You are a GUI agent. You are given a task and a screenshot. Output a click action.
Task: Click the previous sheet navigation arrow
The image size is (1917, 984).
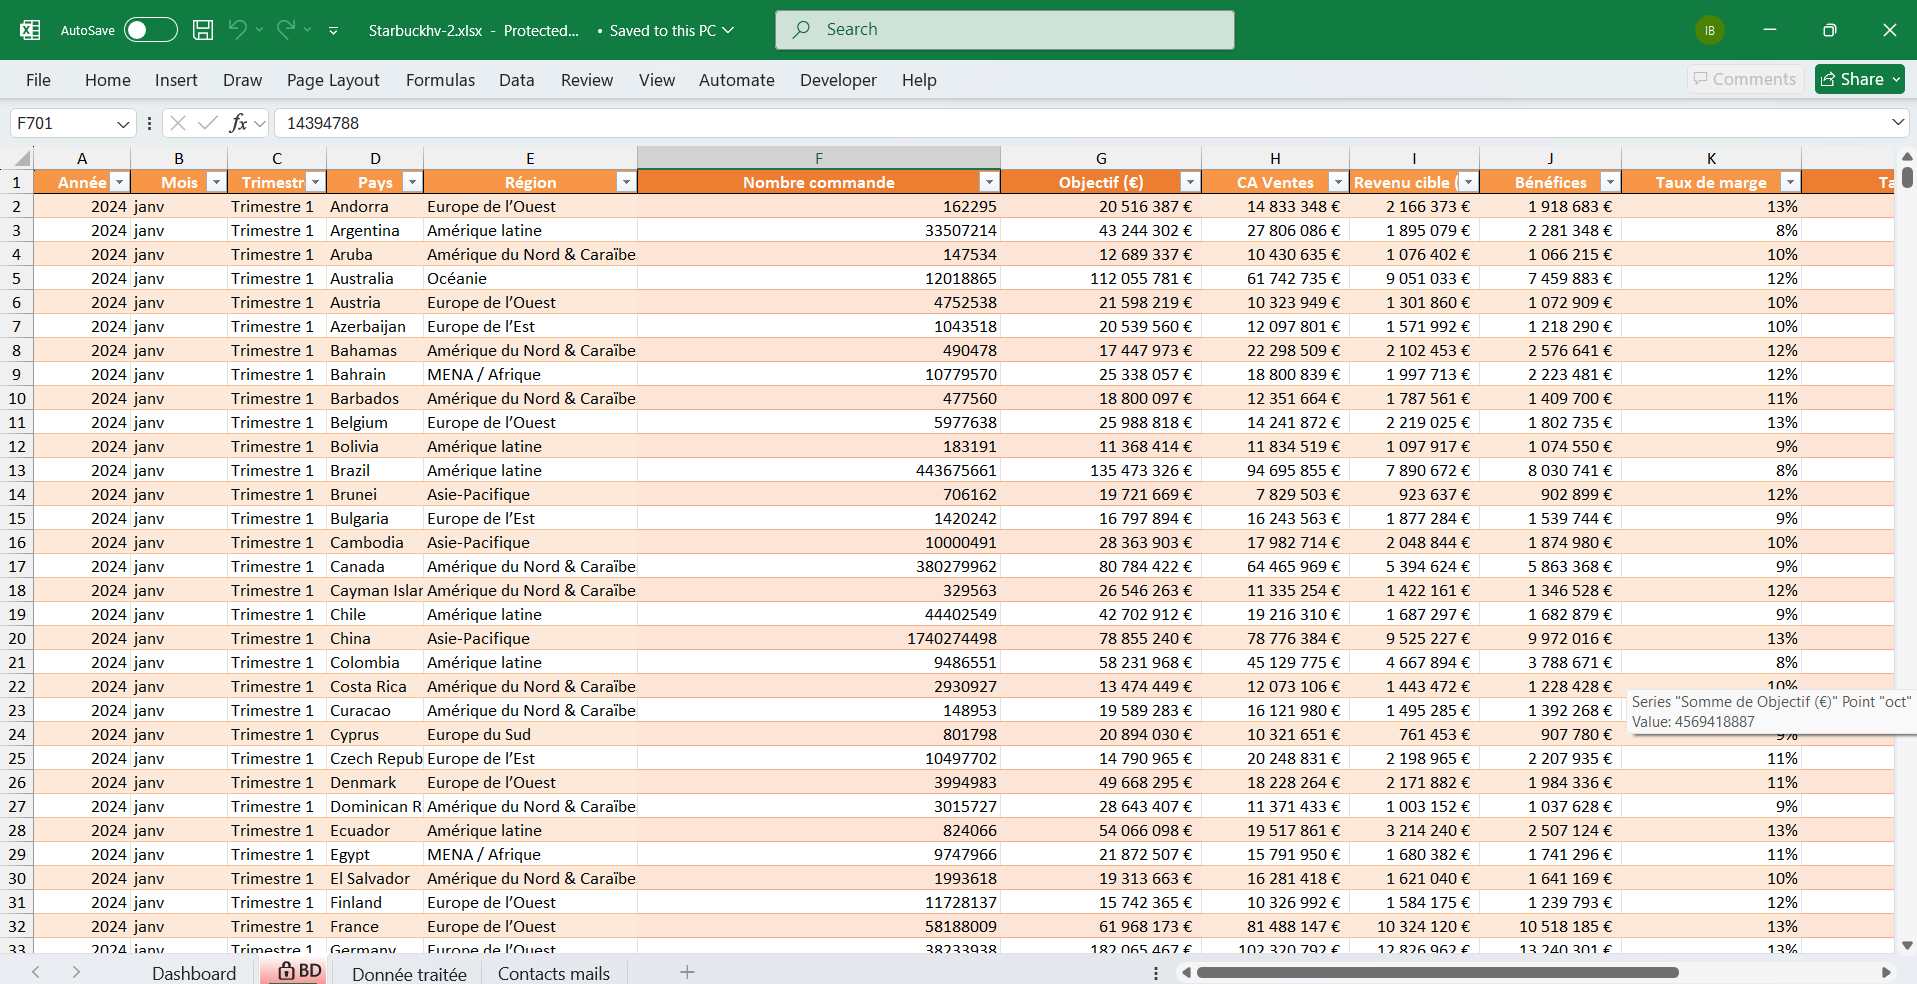[36, 972]
